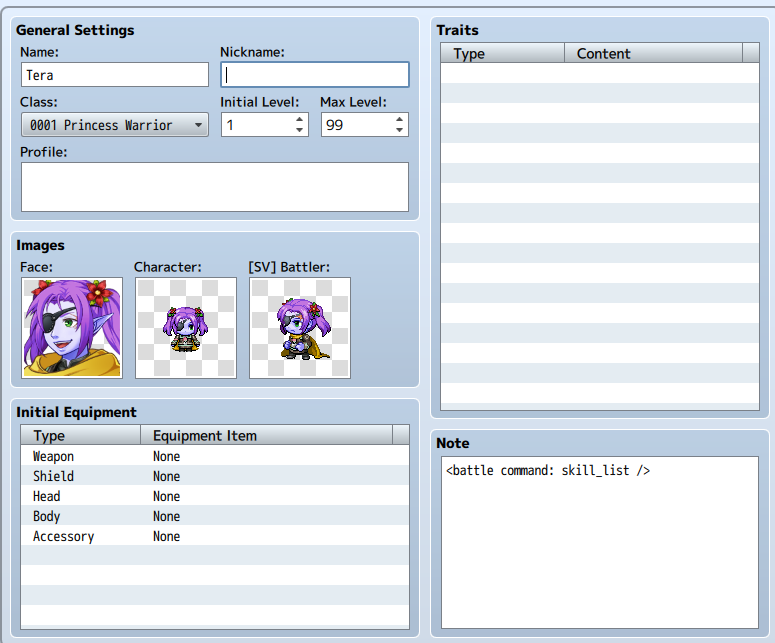This screenshot has height=643, width=775.
Task: Select the Body equipment row
Action: pyautogui.click(x=215, y=516)
